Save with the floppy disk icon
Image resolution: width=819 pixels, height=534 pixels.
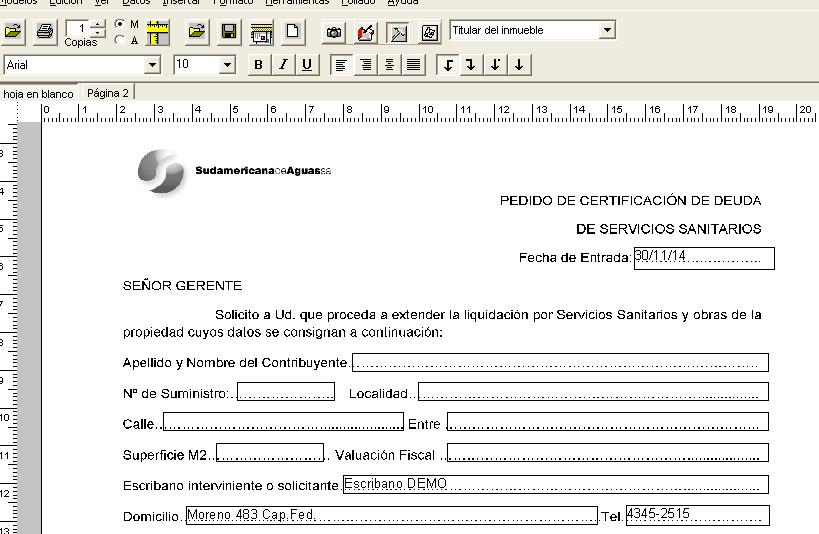229,32
